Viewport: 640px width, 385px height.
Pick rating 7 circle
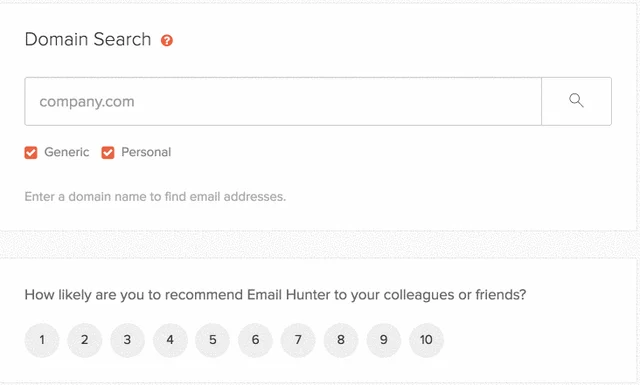pos(298,340)
